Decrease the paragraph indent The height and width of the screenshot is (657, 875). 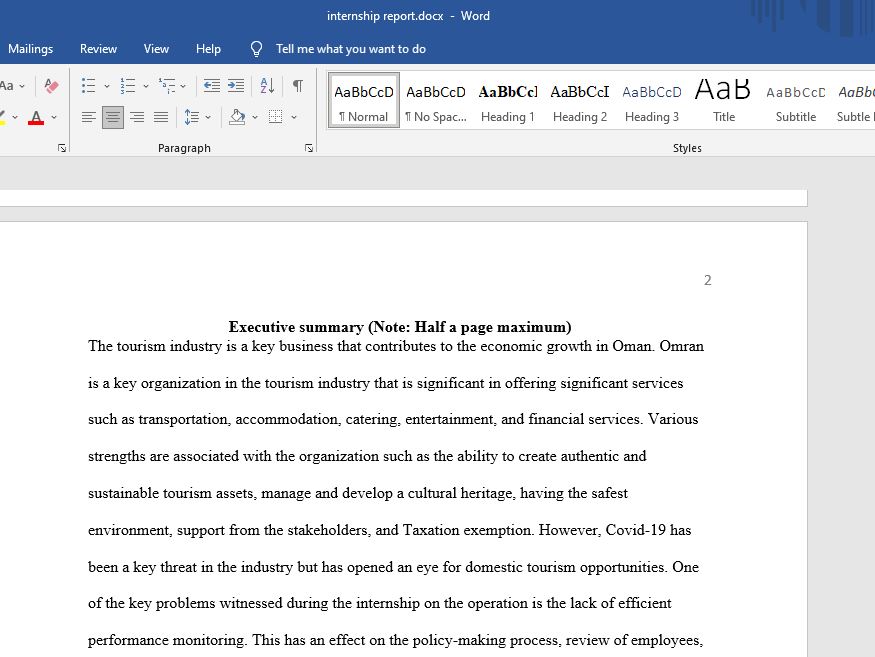click(x=211, y=86)
